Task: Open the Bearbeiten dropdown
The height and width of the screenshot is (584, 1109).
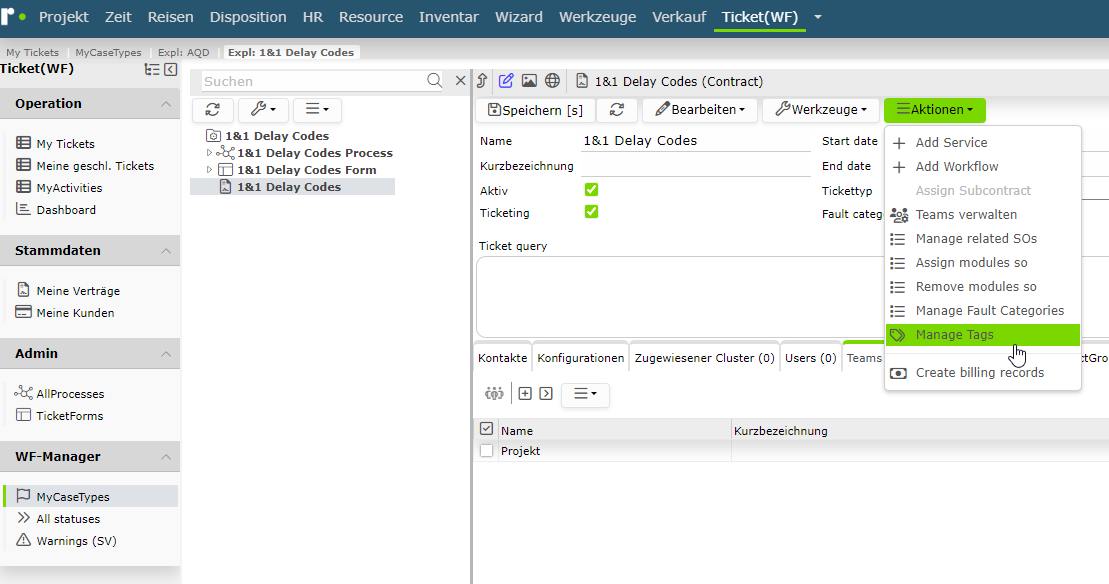Action: [699, 110]
